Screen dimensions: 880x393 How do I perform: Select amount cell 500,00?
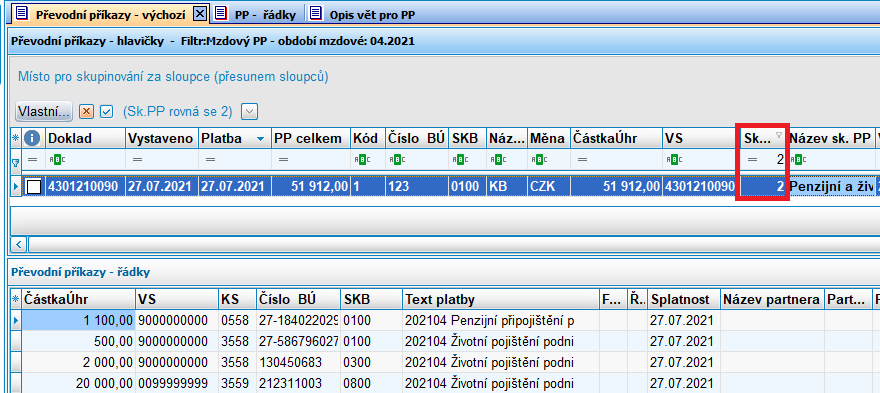pyautogui.click(x=78, y=342)
